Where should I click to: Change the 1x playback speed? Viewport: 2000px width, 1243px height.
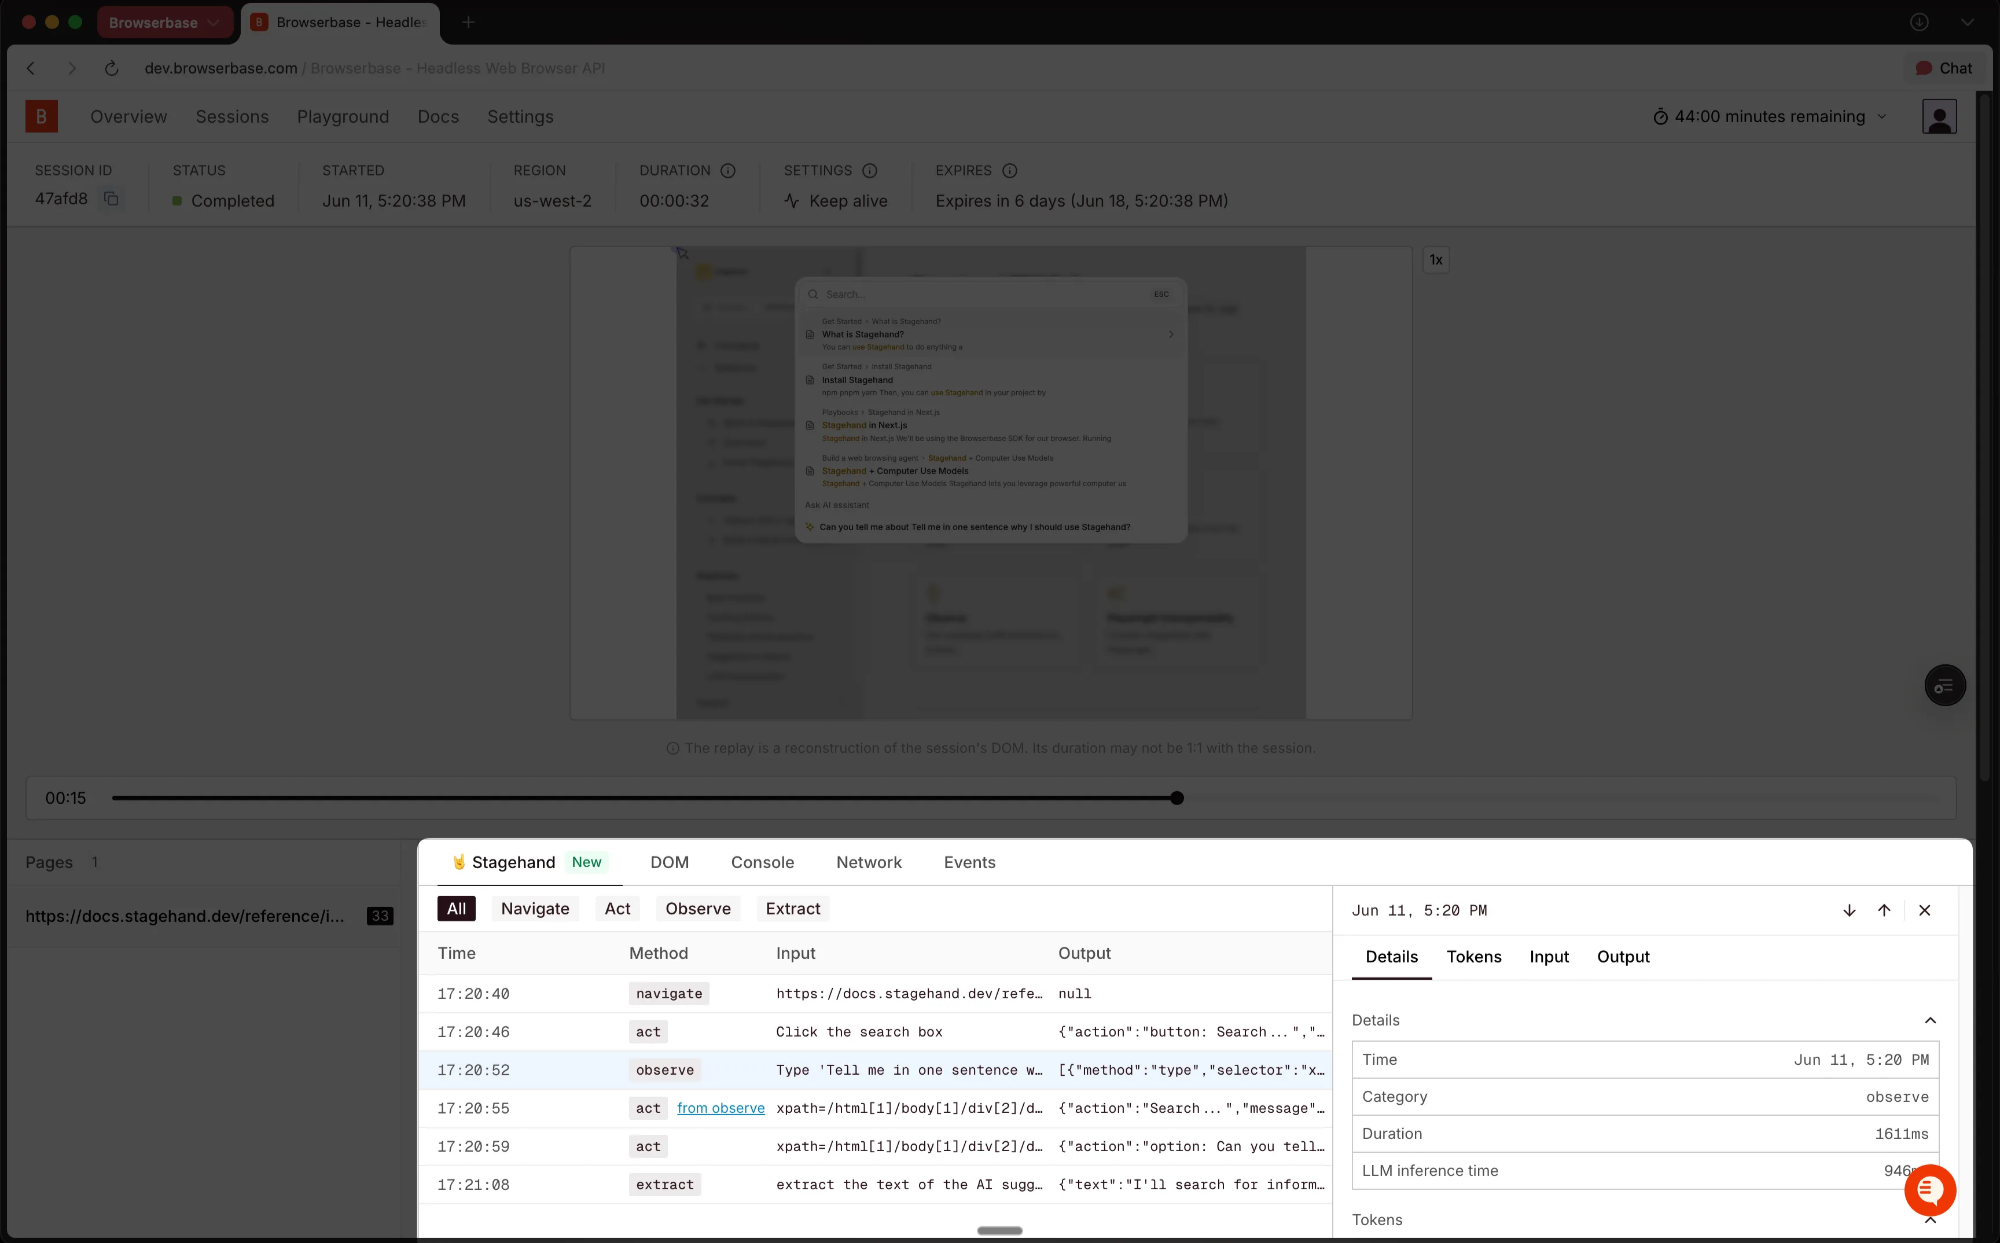(1436, 260)
